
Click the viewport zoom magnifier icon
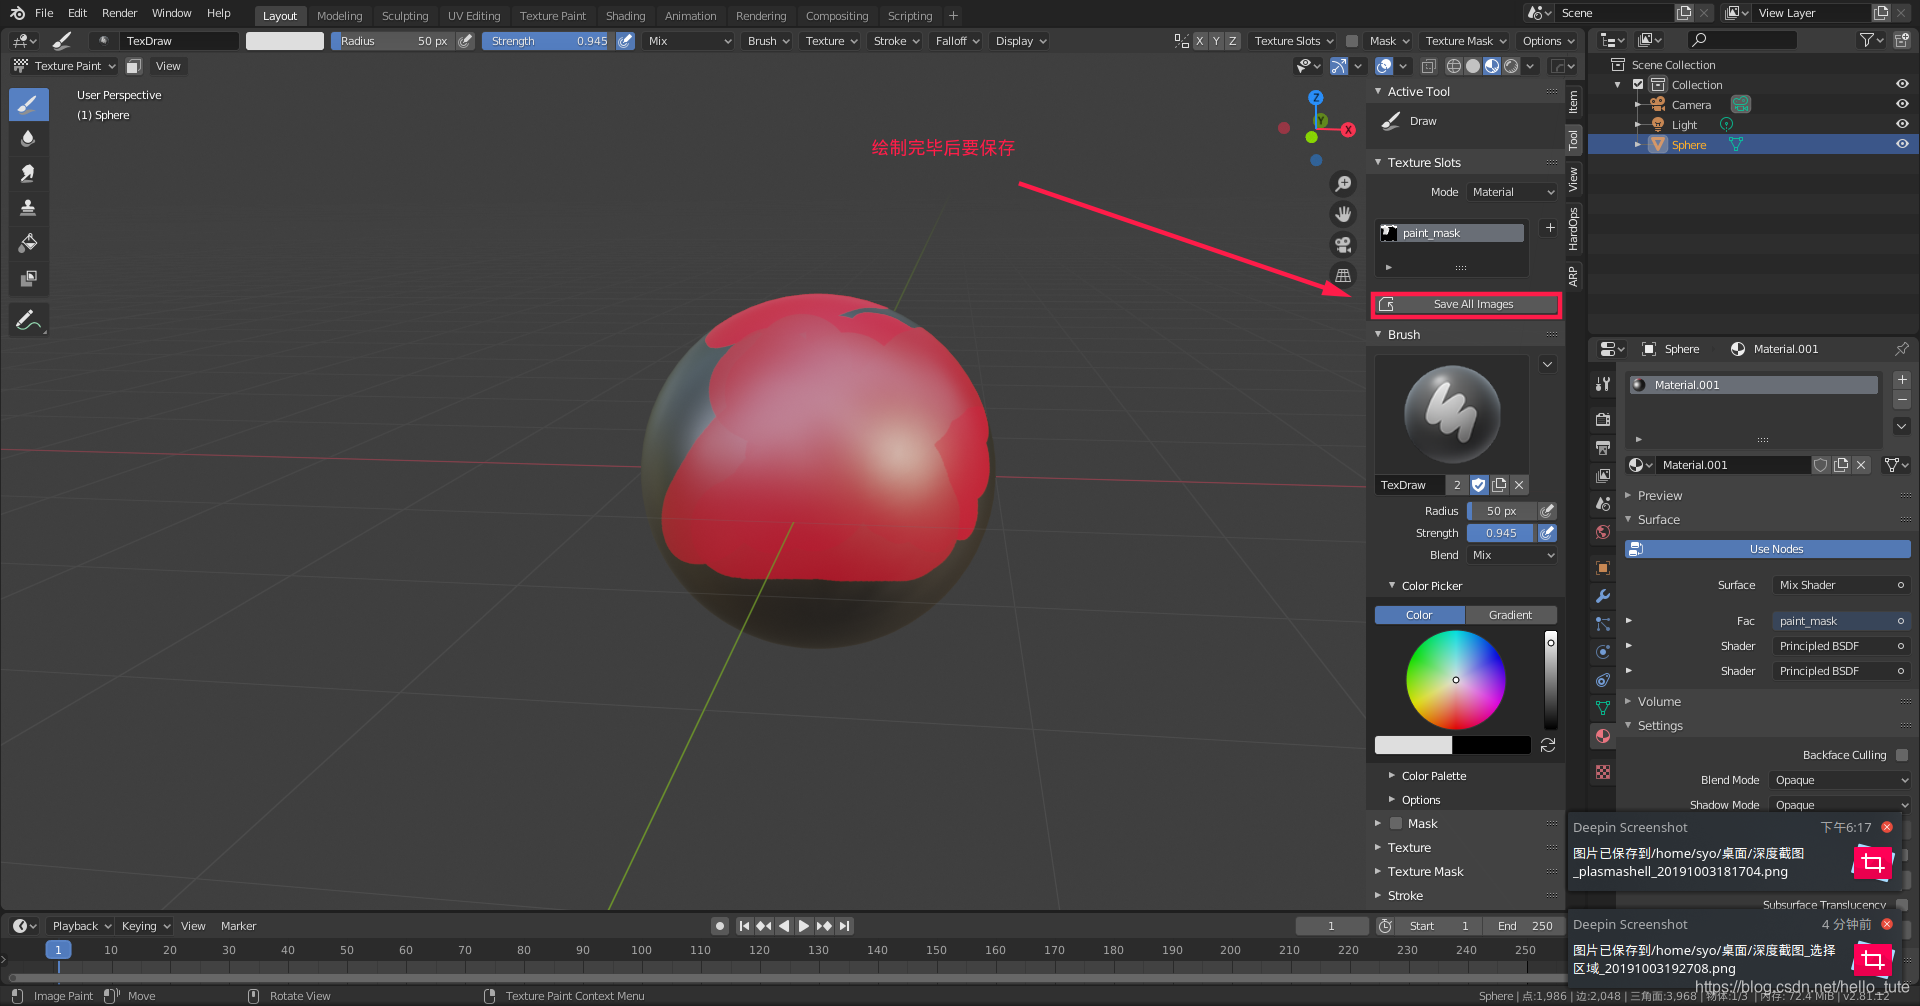pos(1343,184)
